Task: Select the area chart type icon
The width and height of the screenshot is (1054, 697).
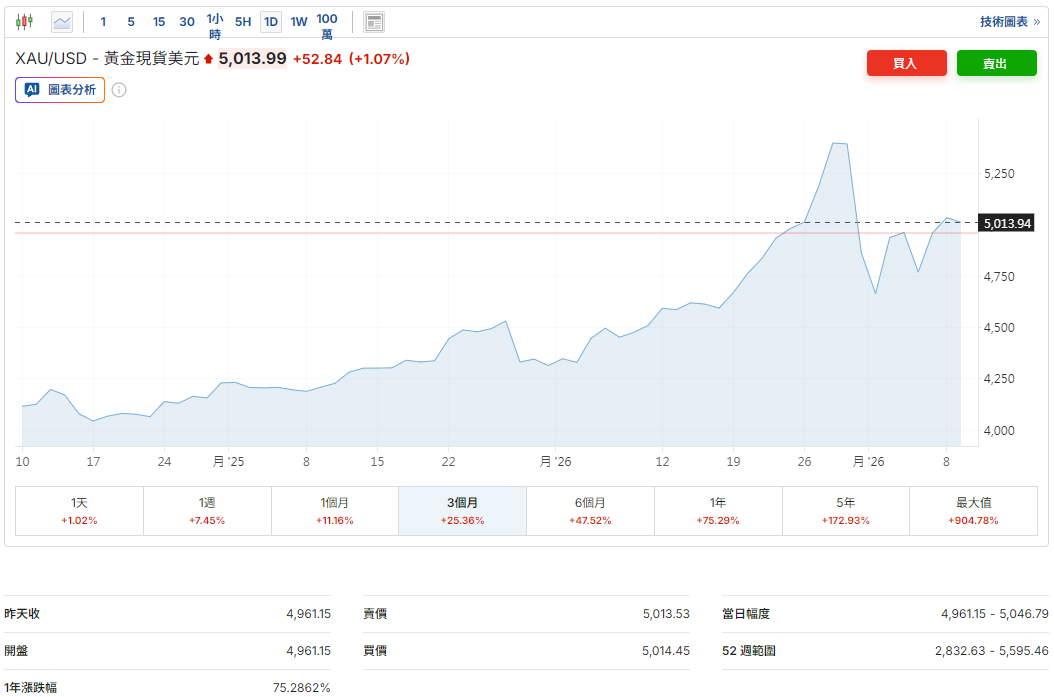Action: (x=62, y=22)
